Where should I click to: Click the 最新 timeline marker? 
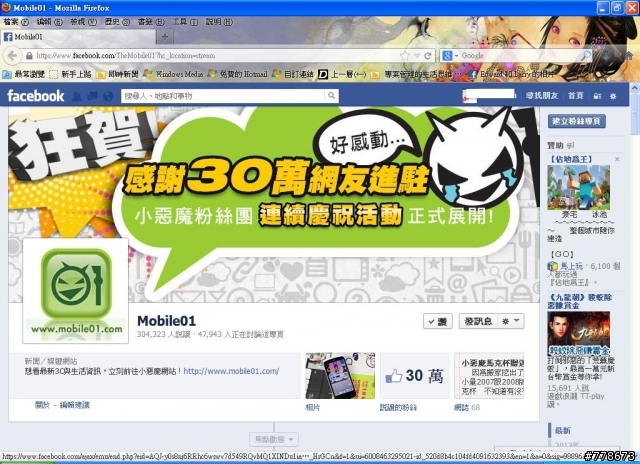[562, 431]
